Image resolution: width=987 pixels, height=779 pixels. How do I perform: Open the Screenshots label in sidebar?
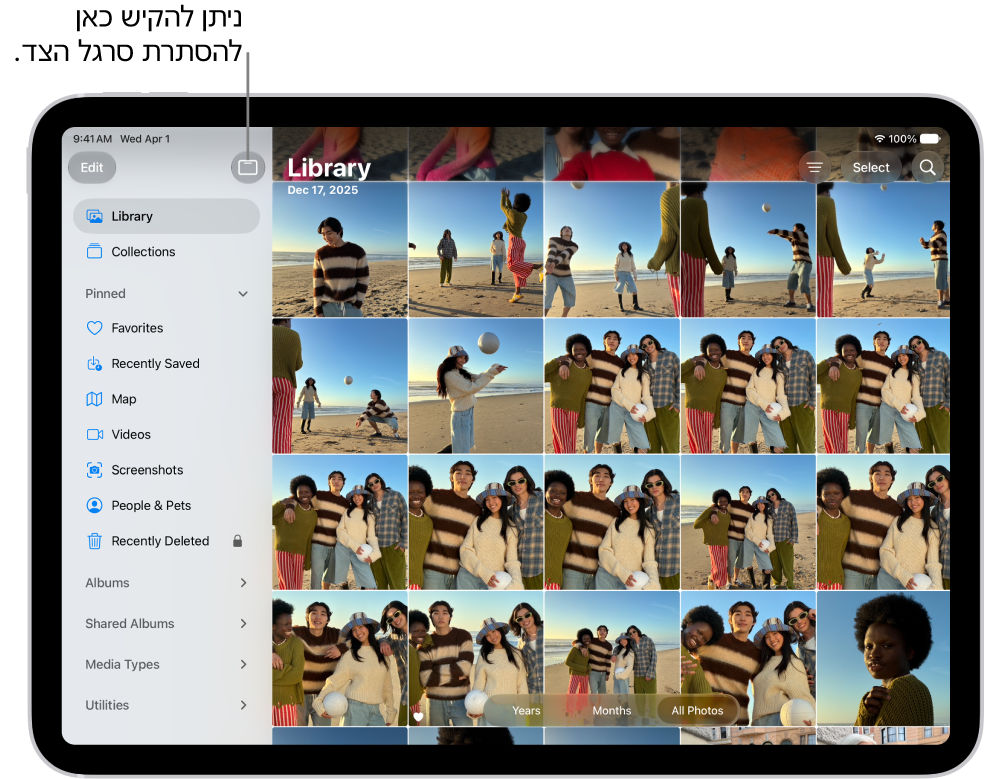[x=147, y=470]
